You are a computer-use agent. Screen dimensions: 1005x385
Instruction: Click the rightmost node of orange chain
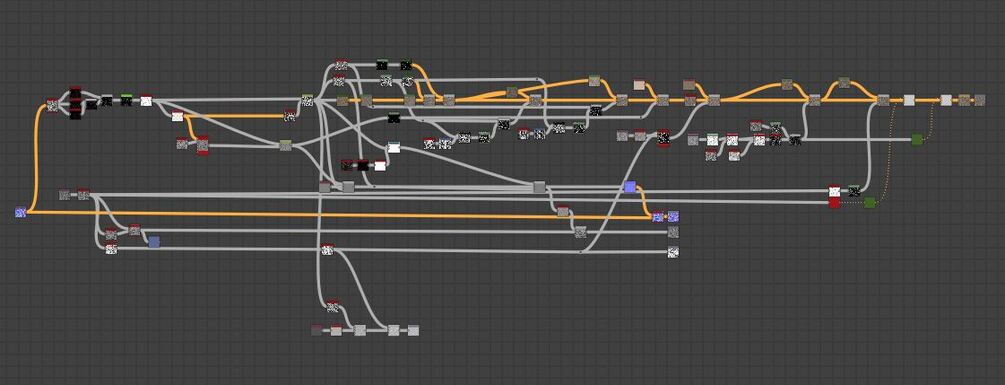979,99
